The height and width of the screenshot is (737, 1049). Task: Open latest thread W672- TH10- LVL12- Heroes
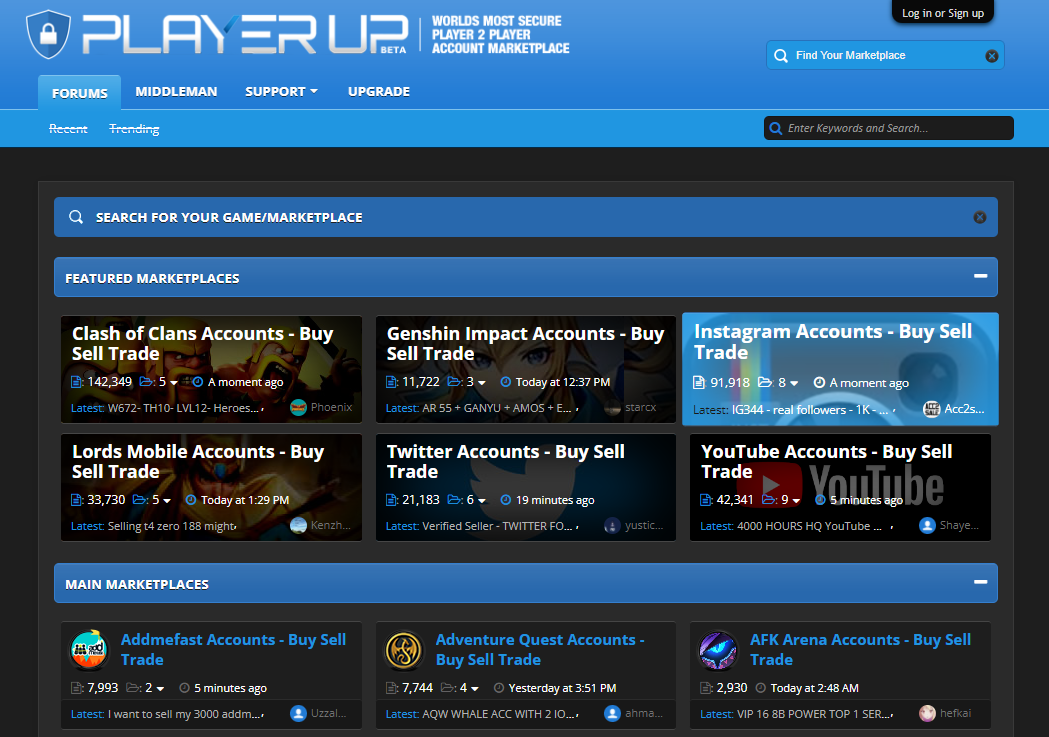(x=183, y=408)
